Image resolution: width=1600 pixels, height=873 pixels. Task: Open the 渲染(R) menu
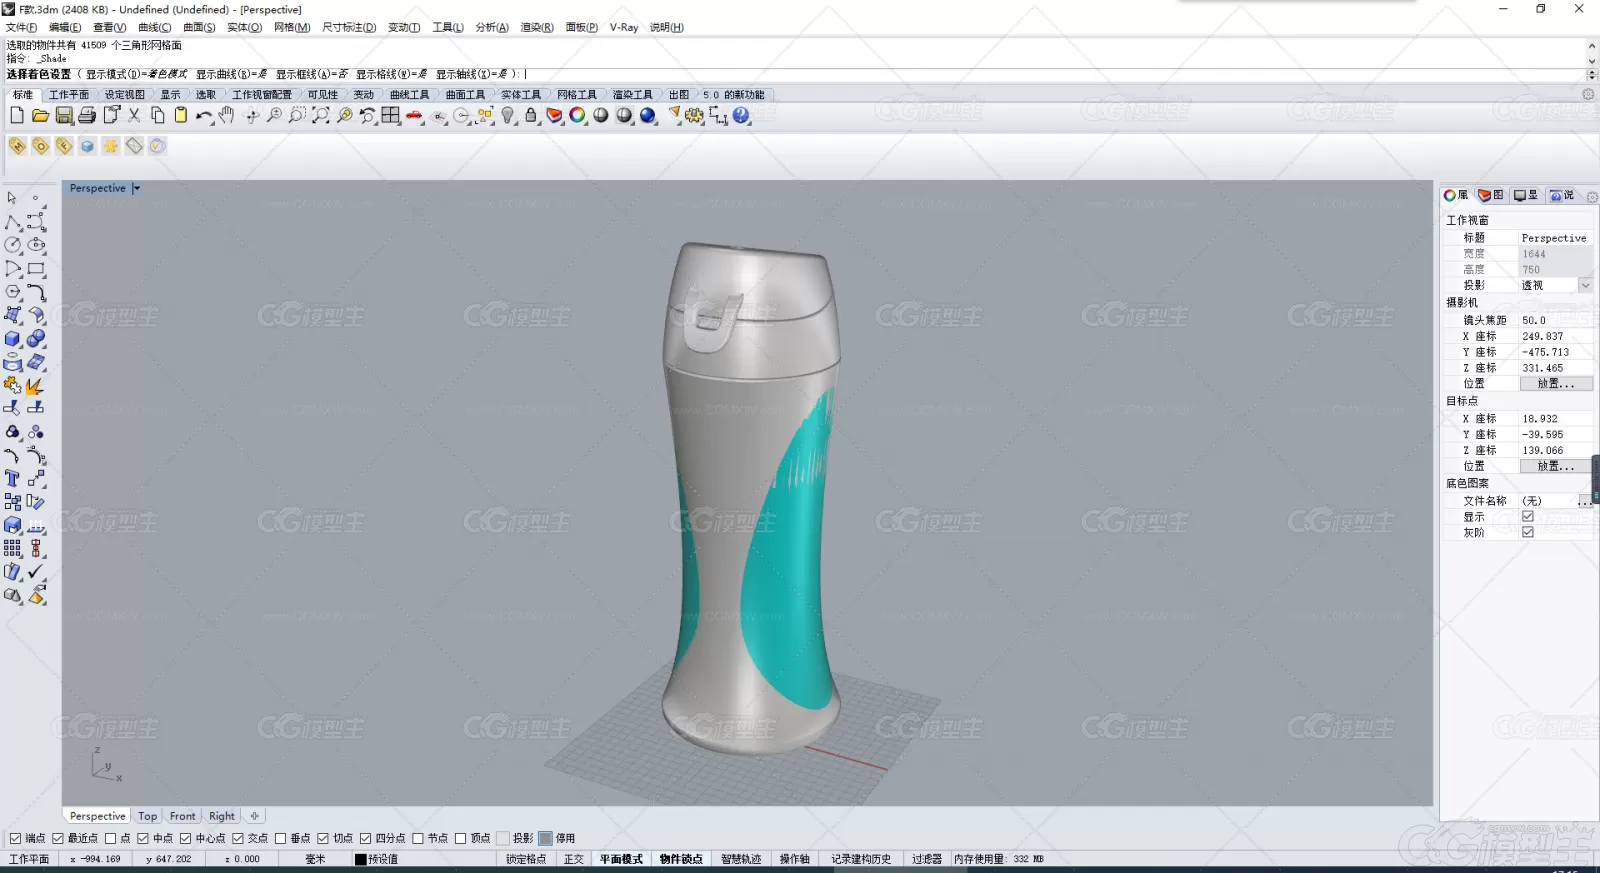[x=537, y=27]
